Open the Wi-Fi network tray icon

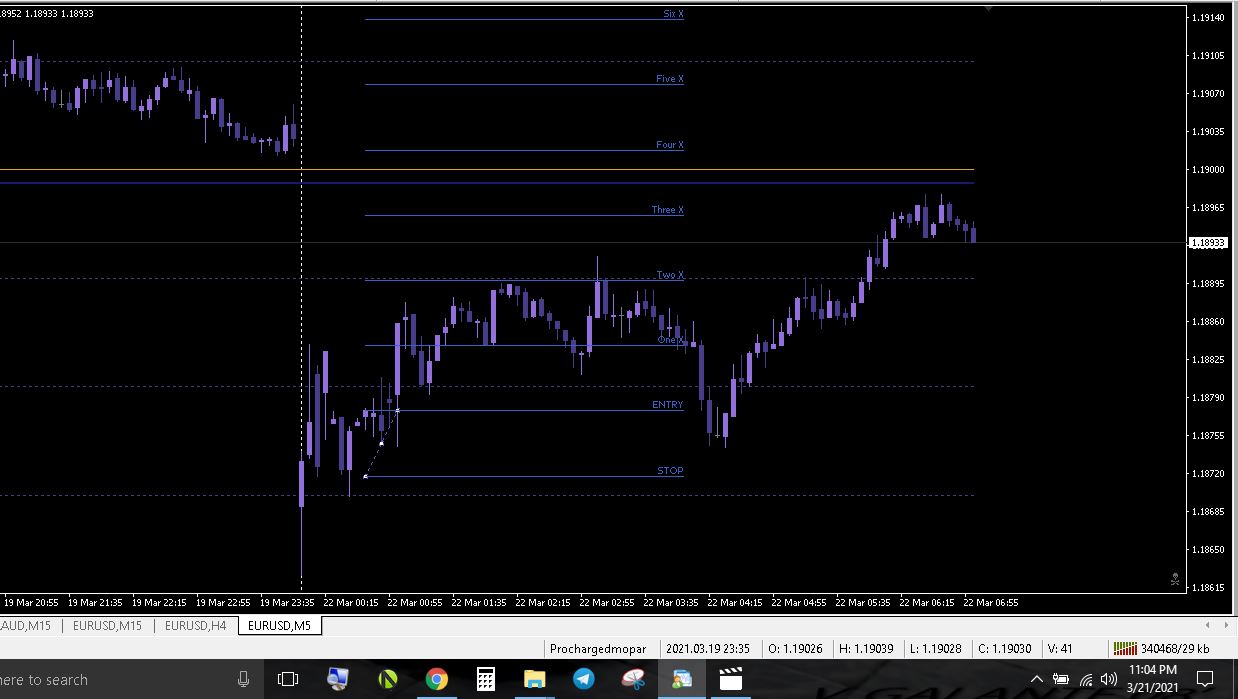tap(1086, 680)
